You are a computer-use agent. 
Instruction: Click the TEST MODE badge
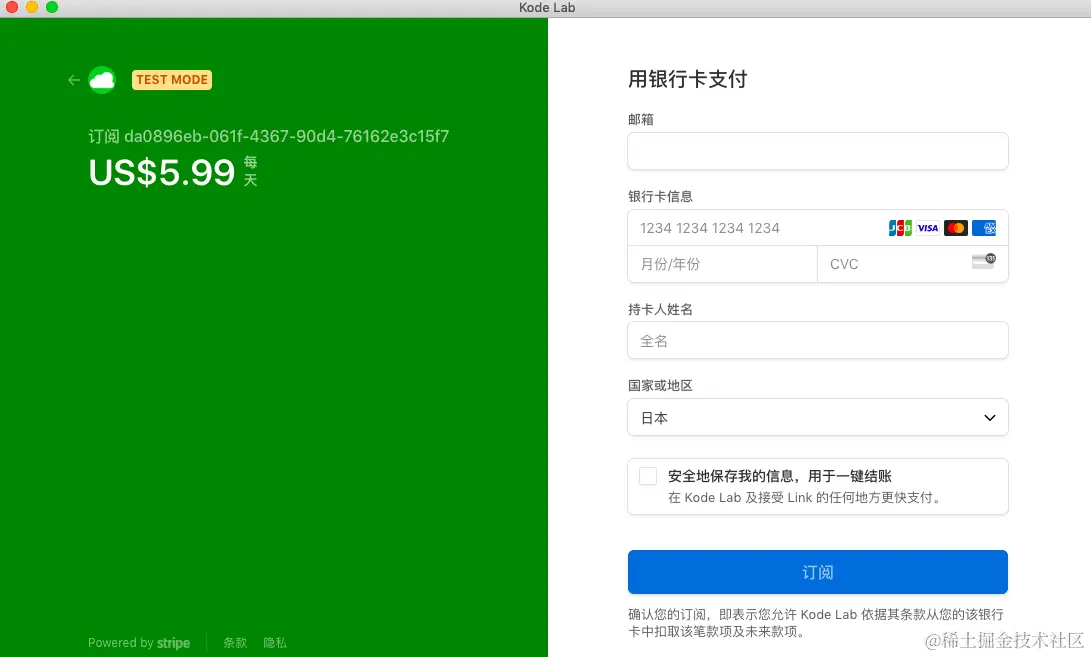pyautogui.click(x=172, y=80)
